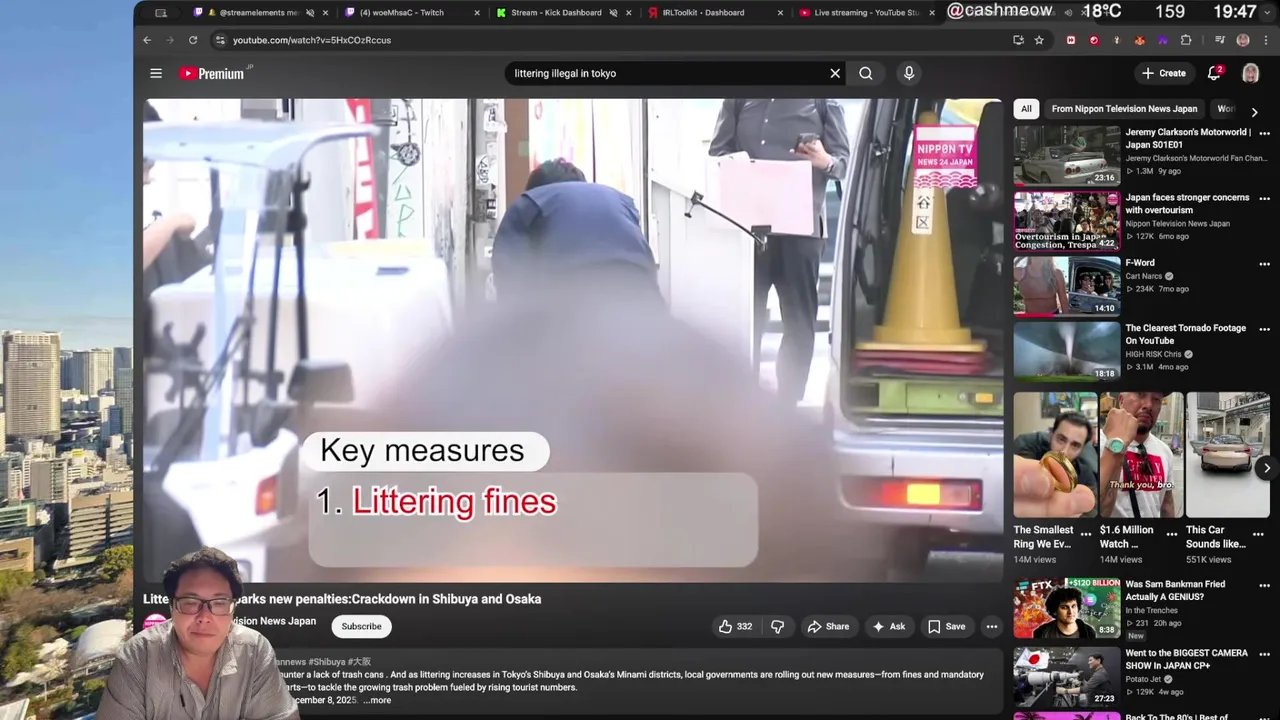Open options for Sam Bankman Fried video
The image size is (1280, 720).
[x=1265, y=586]
